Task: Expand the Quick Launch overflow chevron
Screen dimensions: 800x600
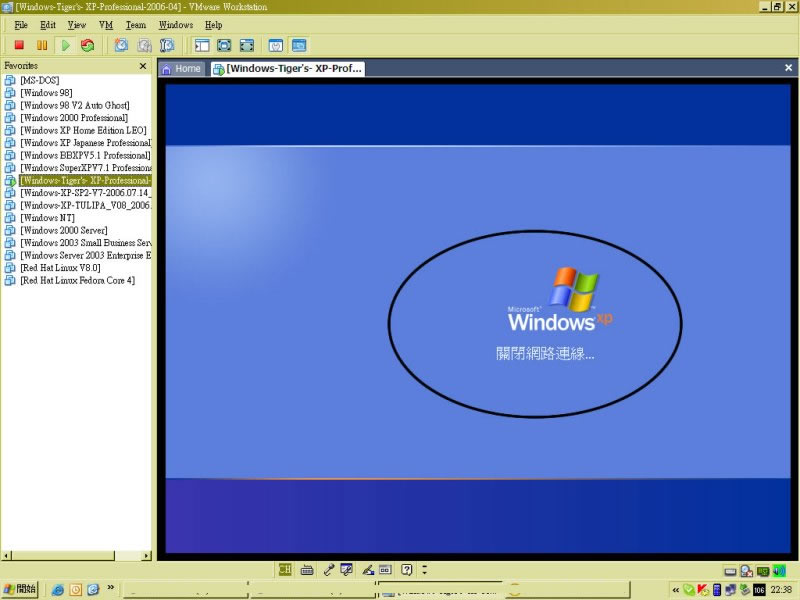Action: 110,587
